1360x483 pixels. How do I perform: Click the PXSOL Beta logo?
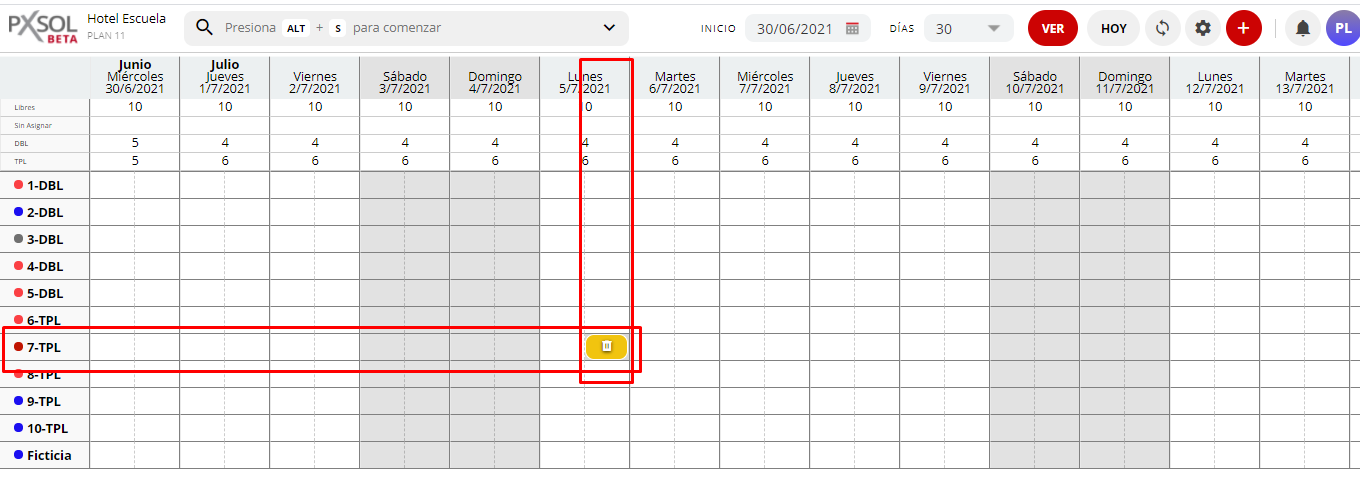[42, 27]
